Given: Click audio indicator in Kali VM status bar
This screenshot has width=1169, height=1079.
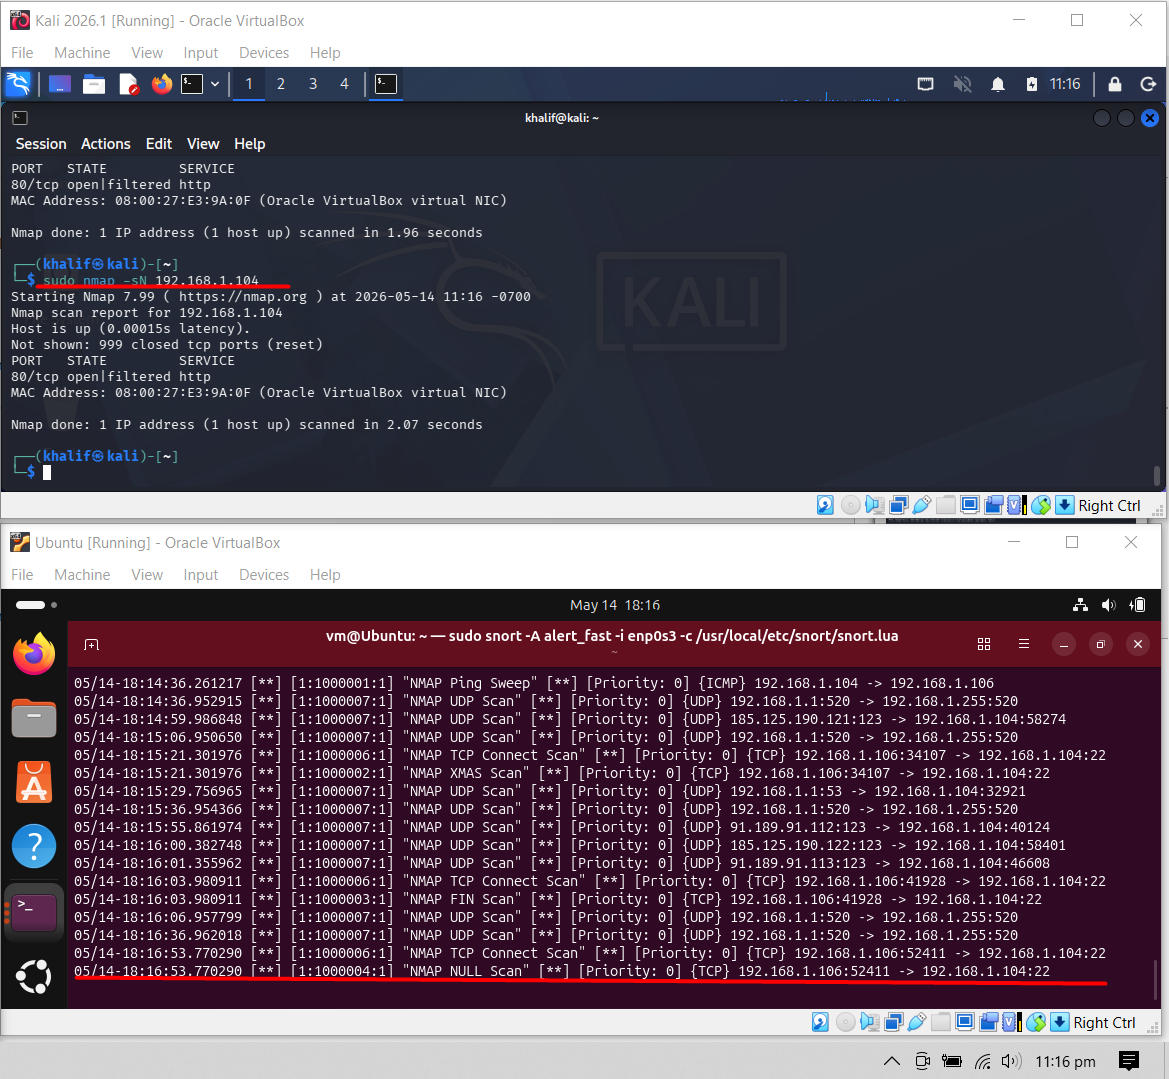Looking at the screenshot, I should click(x=875, y=505).
